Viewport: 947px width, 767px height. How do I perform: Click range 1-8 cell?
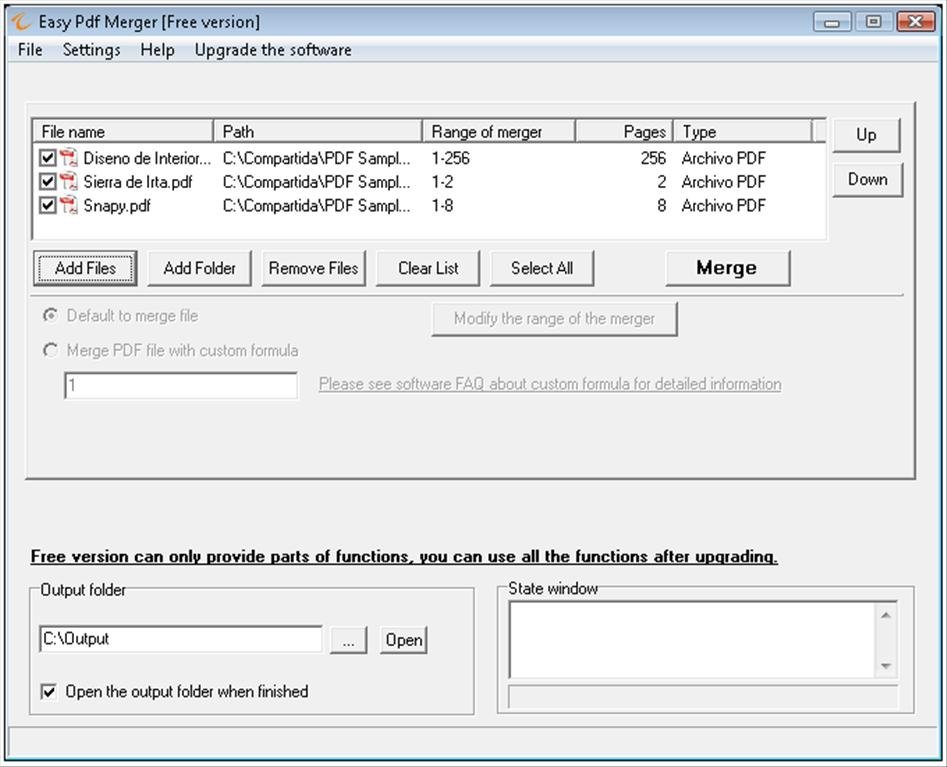click(x=442, y=205)
